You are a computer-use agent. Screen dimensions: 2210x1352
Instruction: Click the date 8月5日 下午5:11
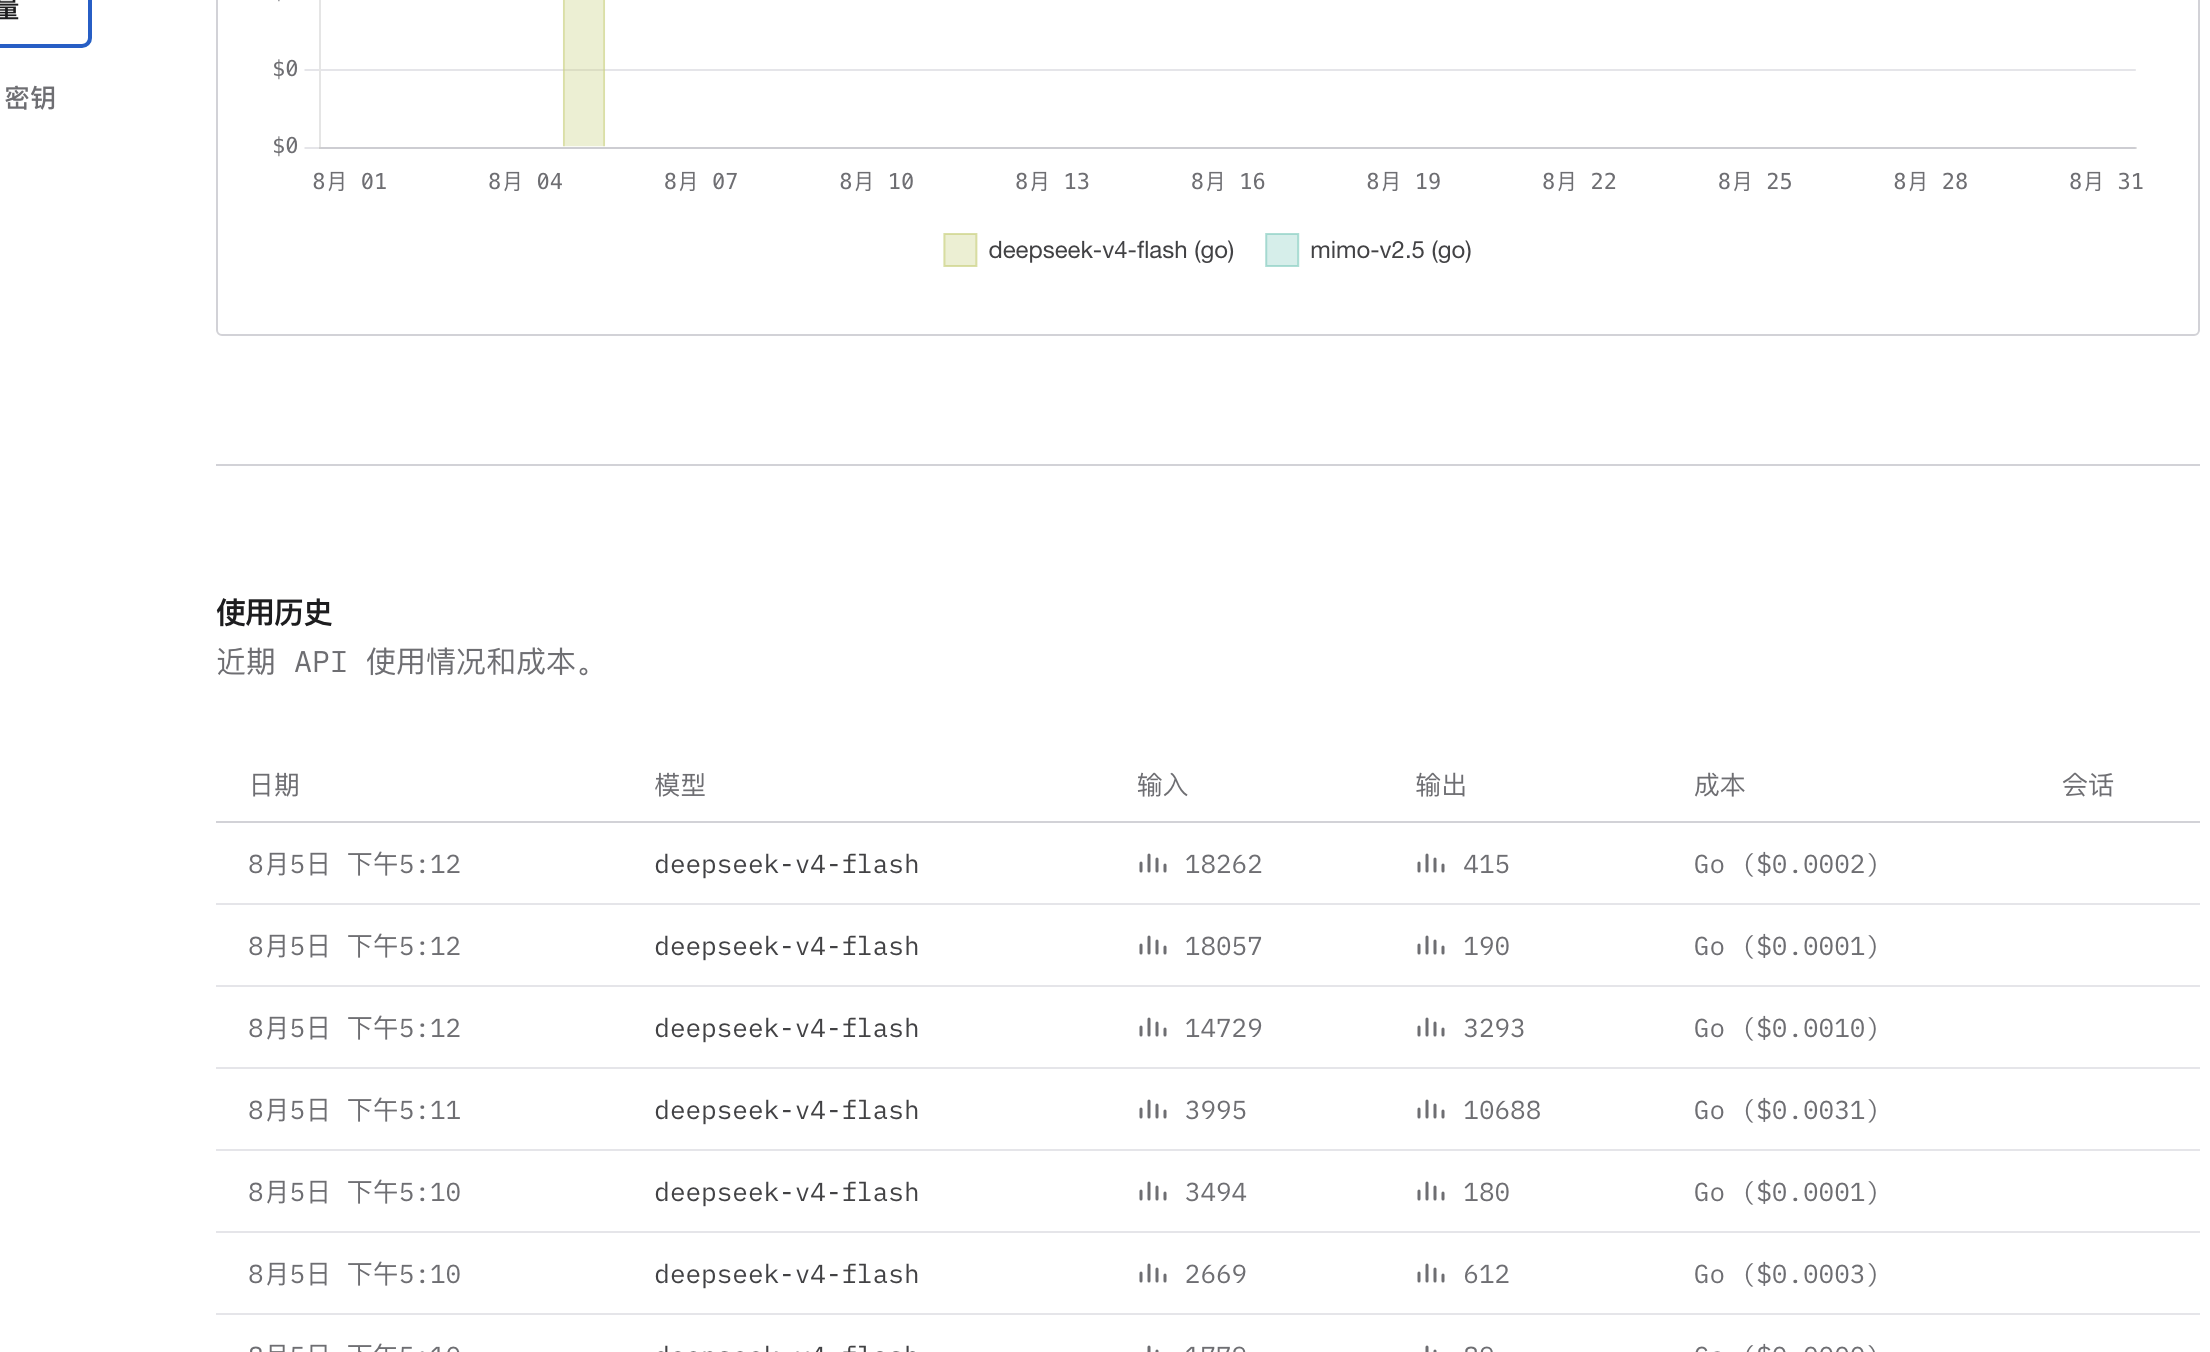[x=354, y=1110]
